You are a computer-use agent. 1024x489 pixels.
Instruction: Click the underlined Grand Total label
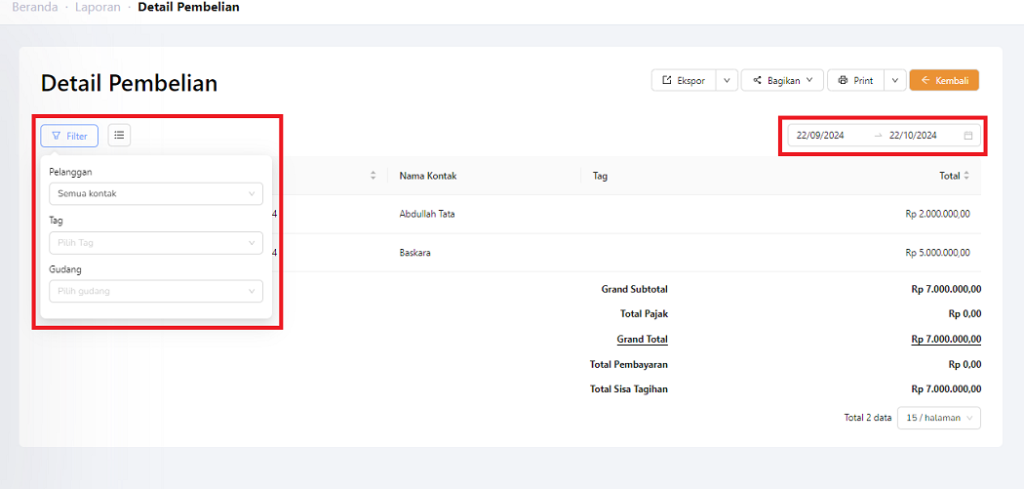pos(642,339)
